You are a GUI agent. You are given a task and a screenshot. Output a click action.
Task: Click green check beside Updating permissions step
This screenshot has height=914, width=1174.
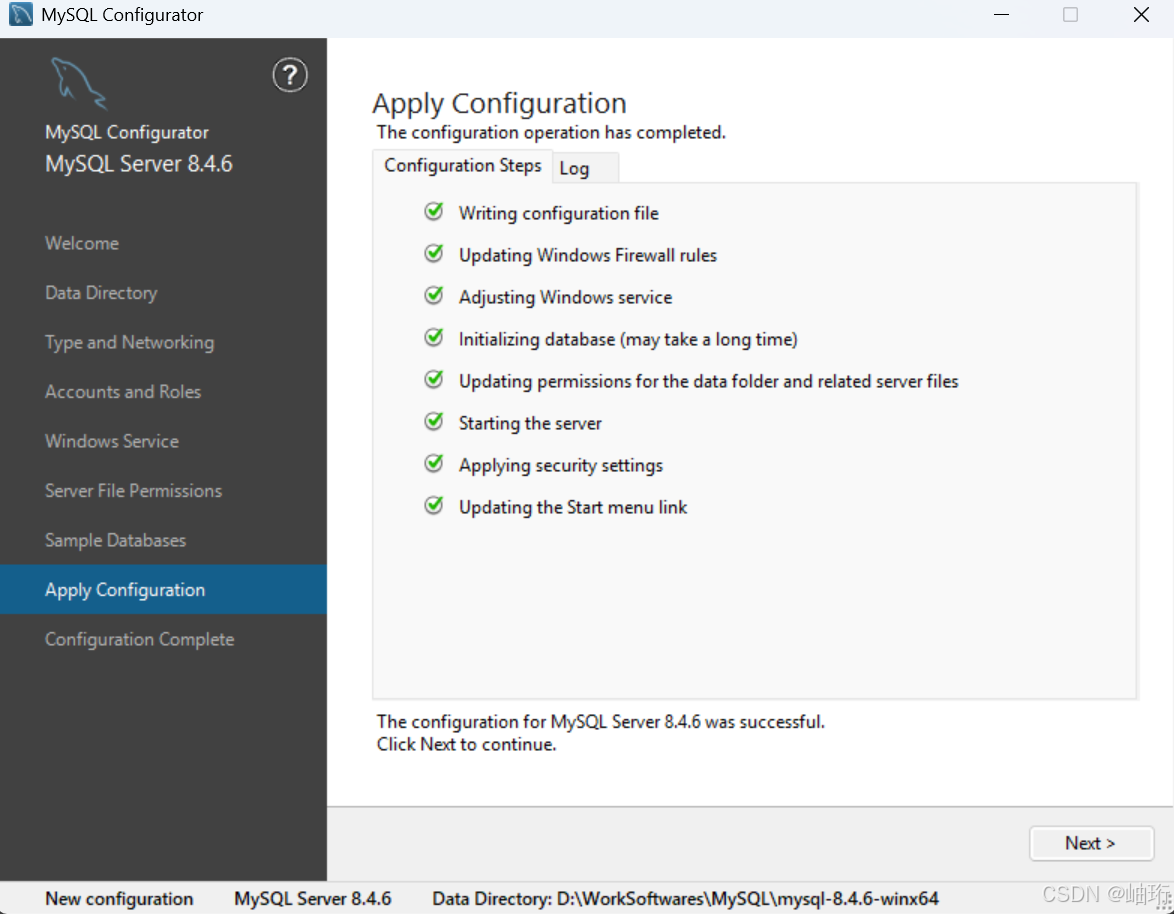[434, 380]
